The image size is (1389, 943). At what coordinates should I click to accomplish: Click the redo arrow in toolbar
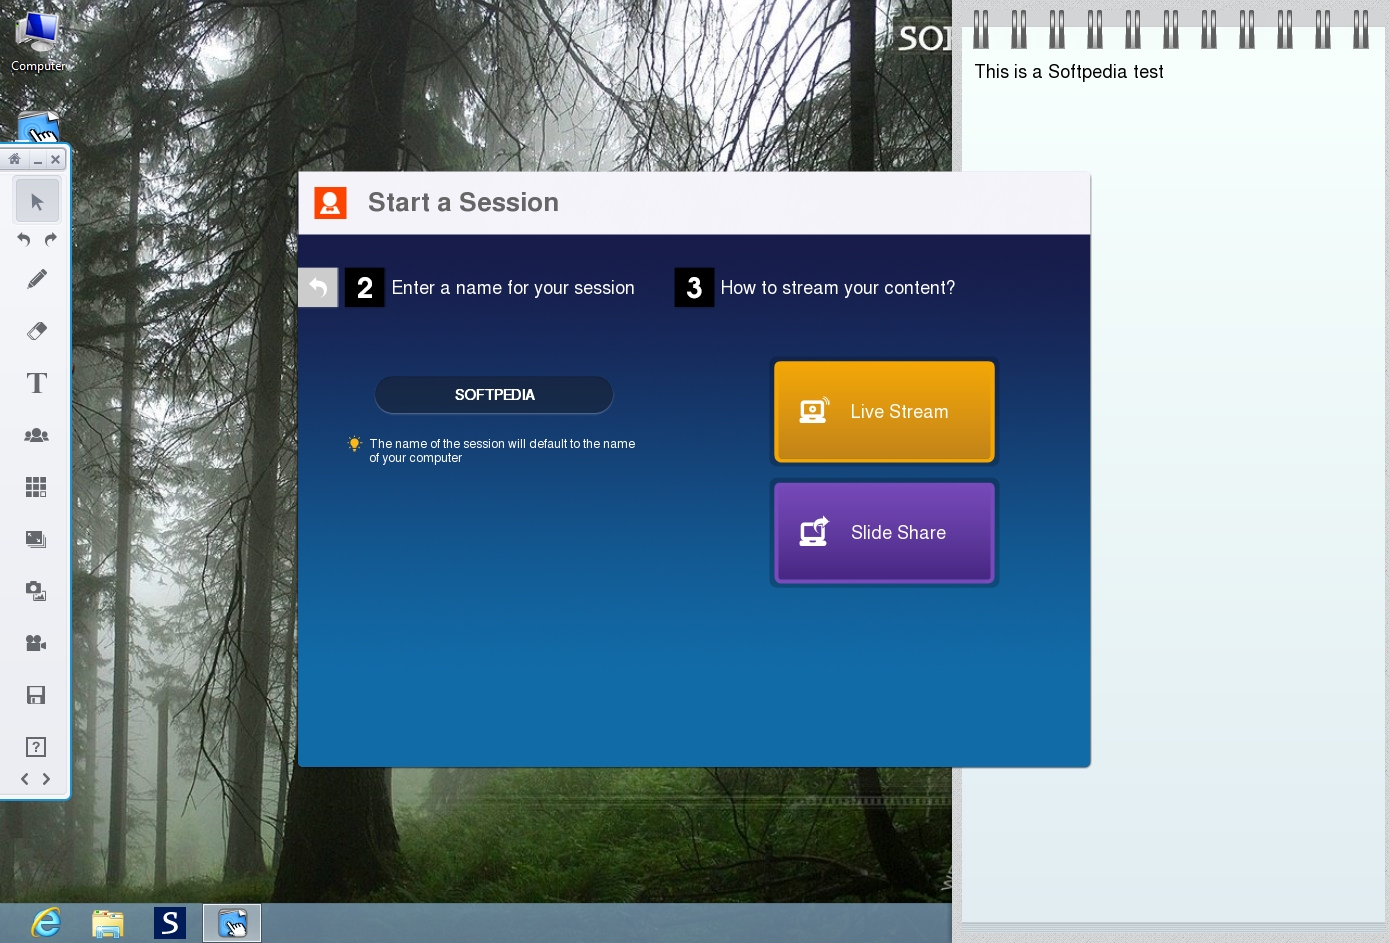click(50, 239)
